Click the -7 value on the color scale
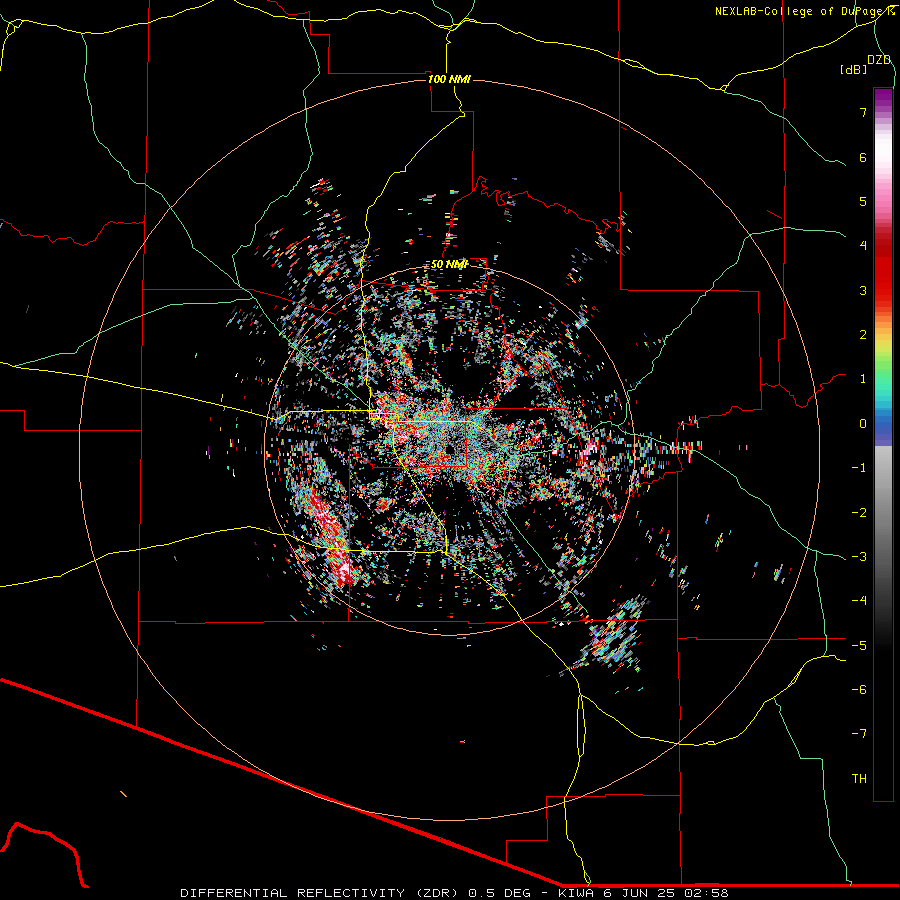Screen dimensions: 900x900 [x=859, y=734]
